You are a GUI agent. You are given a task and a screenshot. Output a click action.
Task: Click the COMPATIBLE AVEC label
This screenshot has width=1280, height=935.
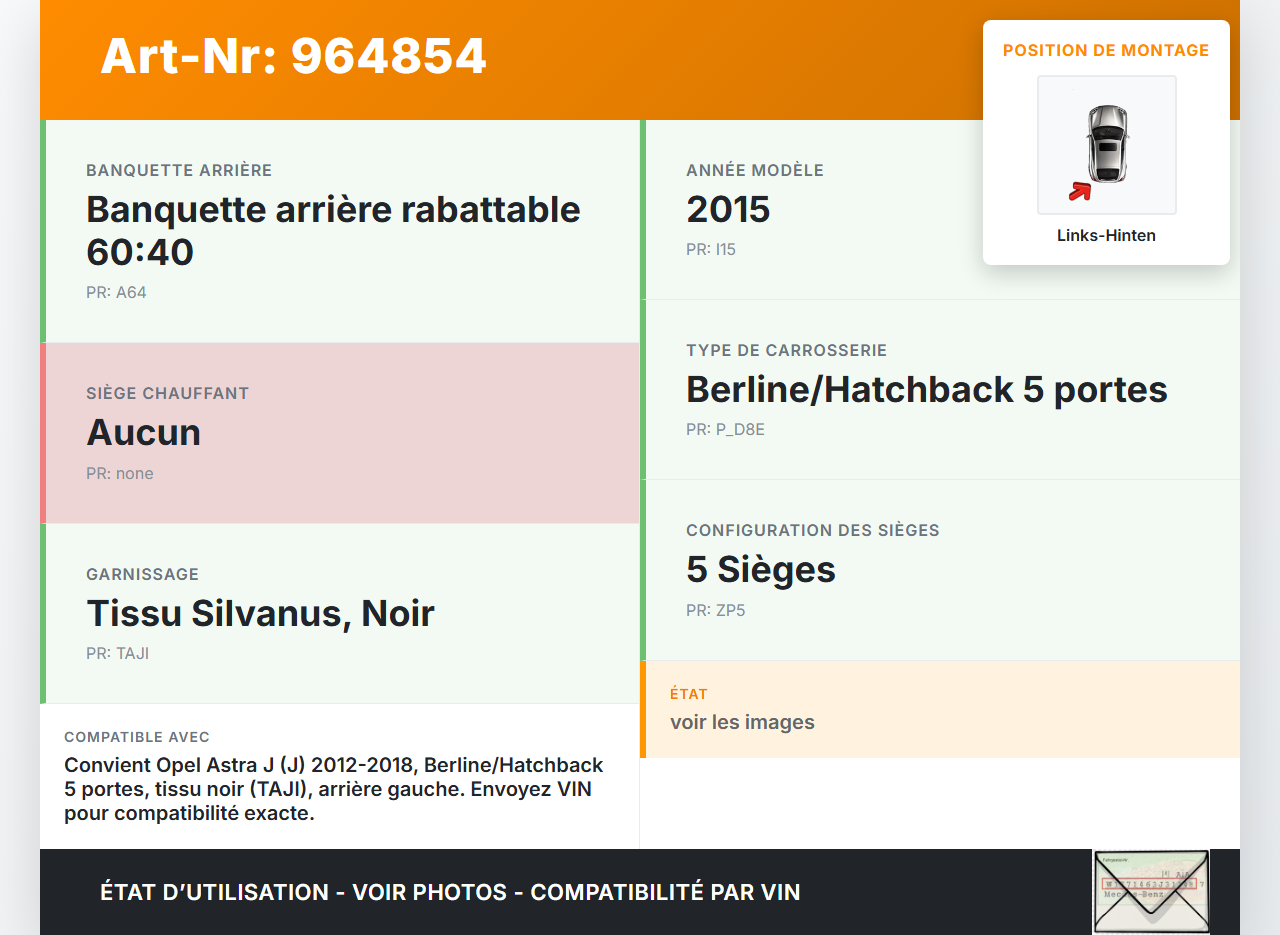coord(137,737)
